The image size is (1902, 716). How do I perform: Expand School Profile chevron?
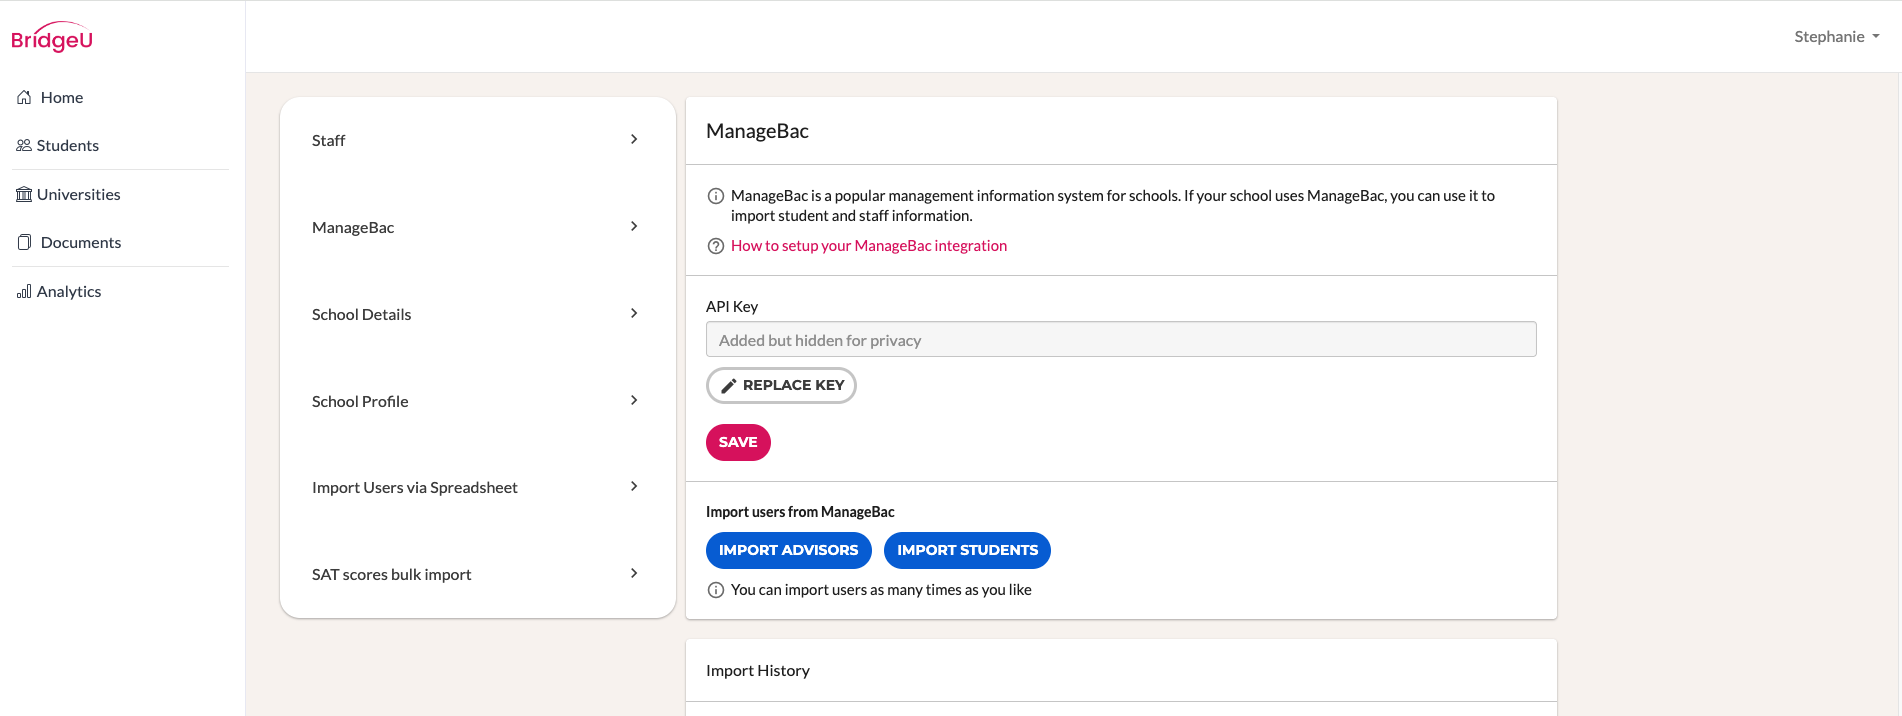pos(634,400)
